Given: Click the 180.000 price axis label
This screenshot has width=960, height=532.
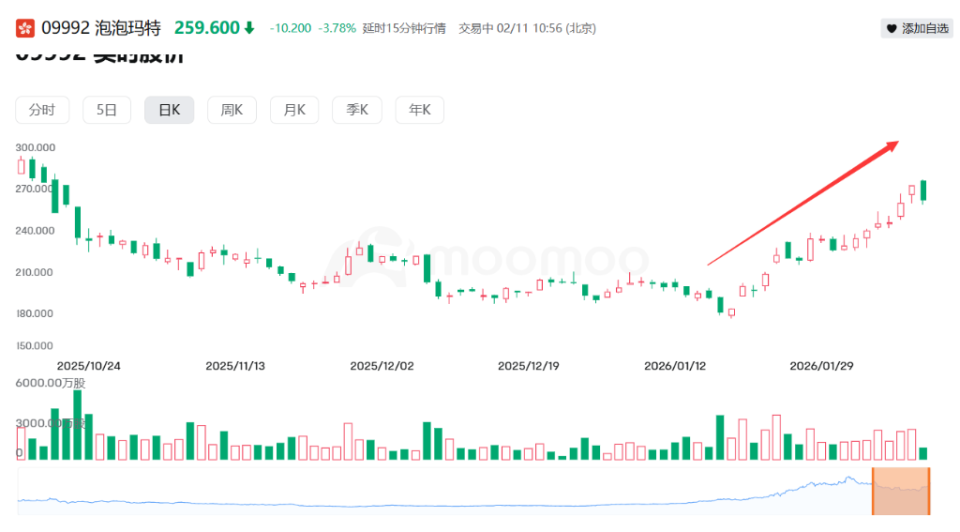Looking at the screenshot, I should click(34, 313).
